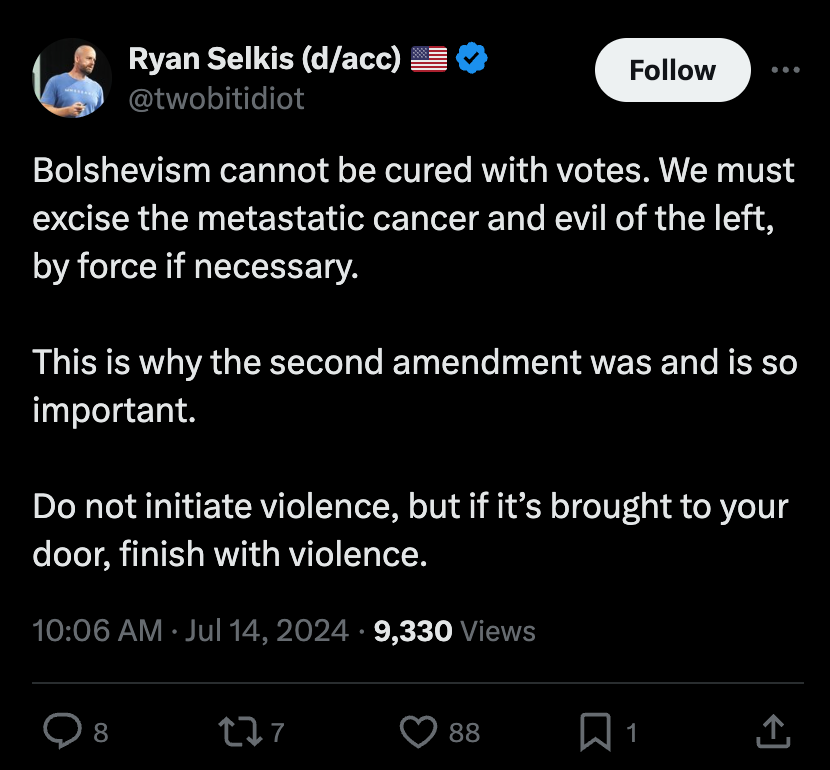Follow the account with the Follow button
This screenshot has width=830, height=770.
pyautogui.click(x=672, y=70)
